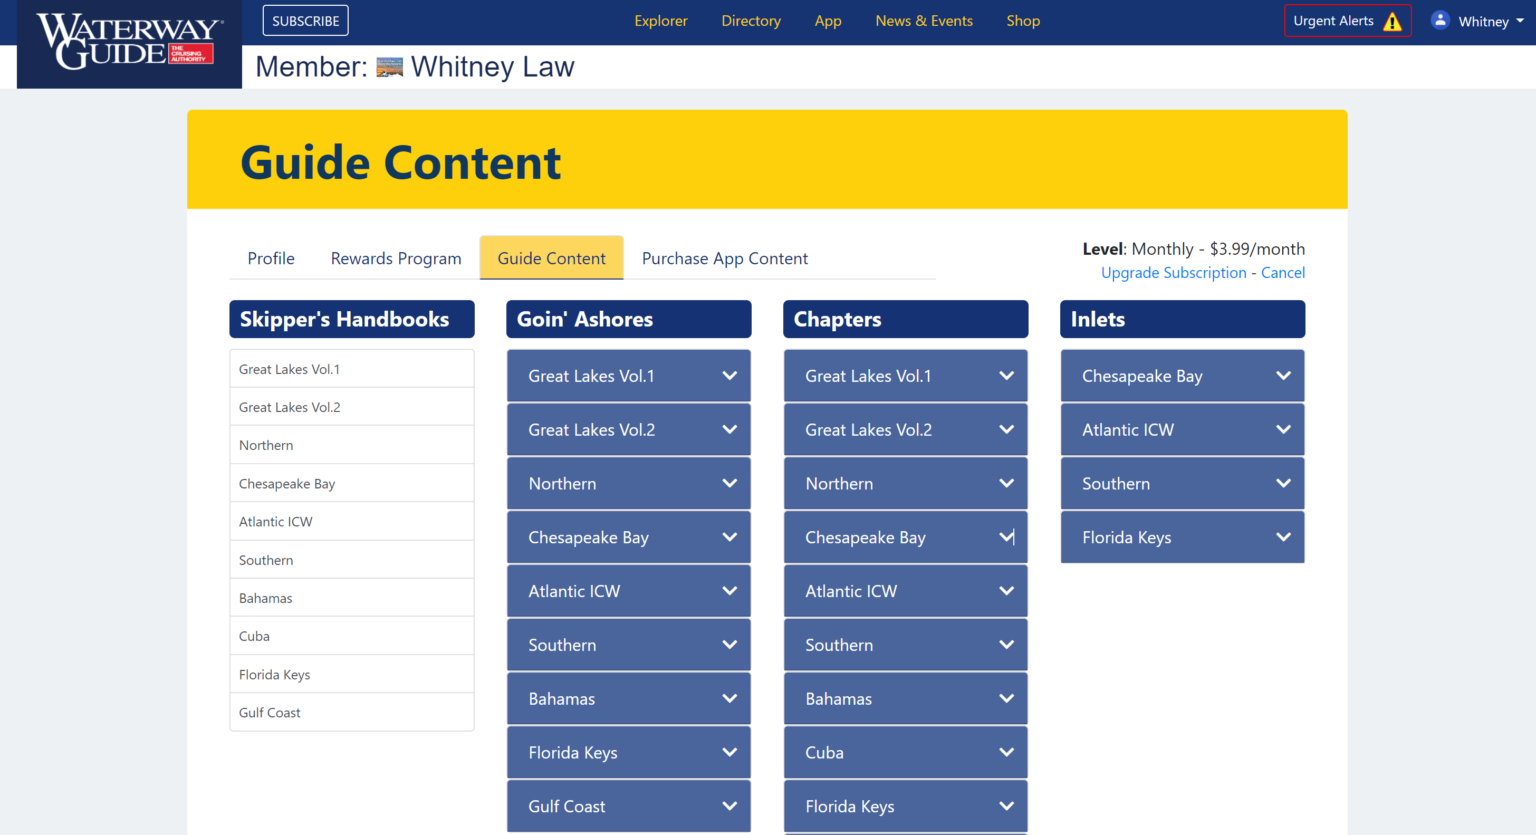Click the Upgrade Subscription link
1536x835 pixels.
tap(1173, 273)
